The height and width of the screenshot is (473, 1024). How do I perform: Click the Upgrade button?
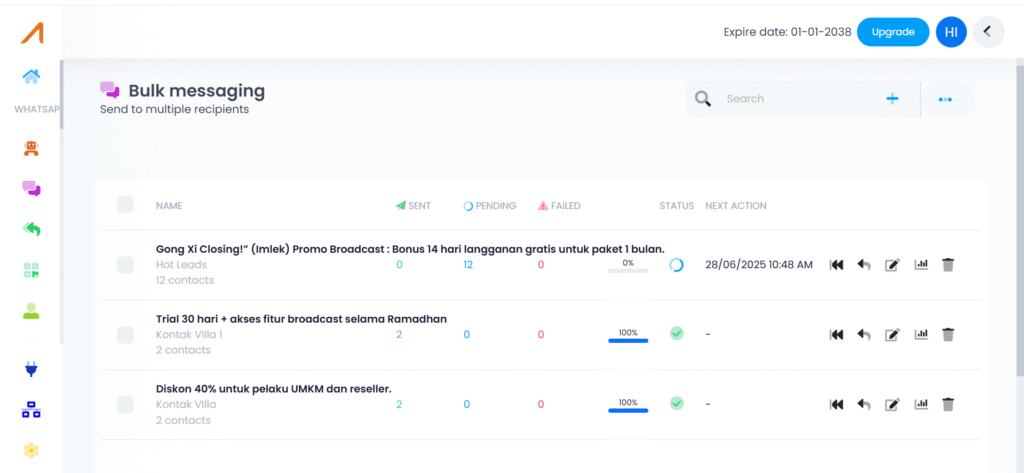pyautogui.click(x=893, y=32)
